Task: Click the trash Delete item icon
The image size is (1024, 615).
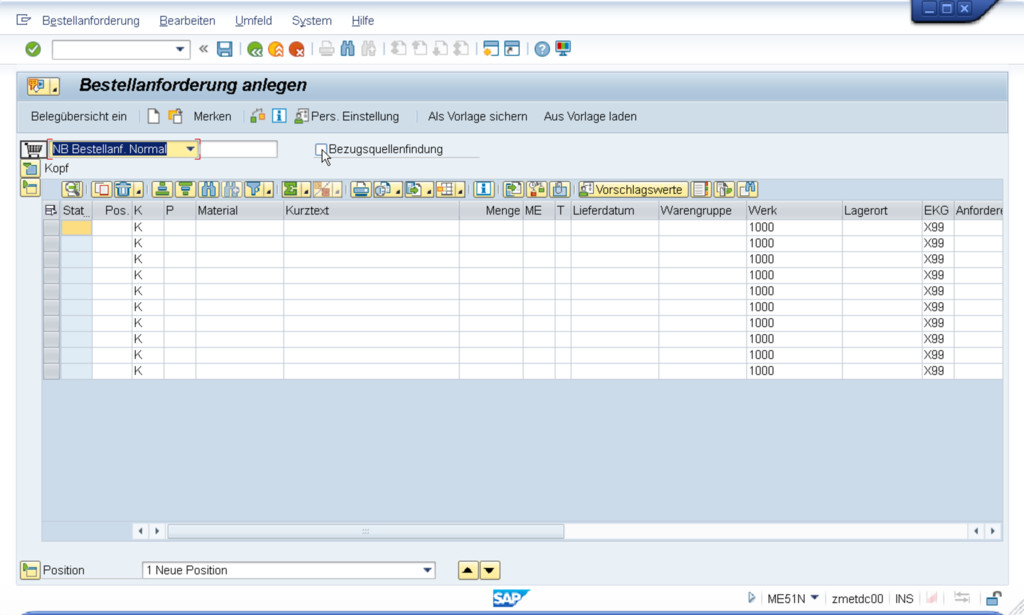Action: pyautogui.click(x=123, y=189)
